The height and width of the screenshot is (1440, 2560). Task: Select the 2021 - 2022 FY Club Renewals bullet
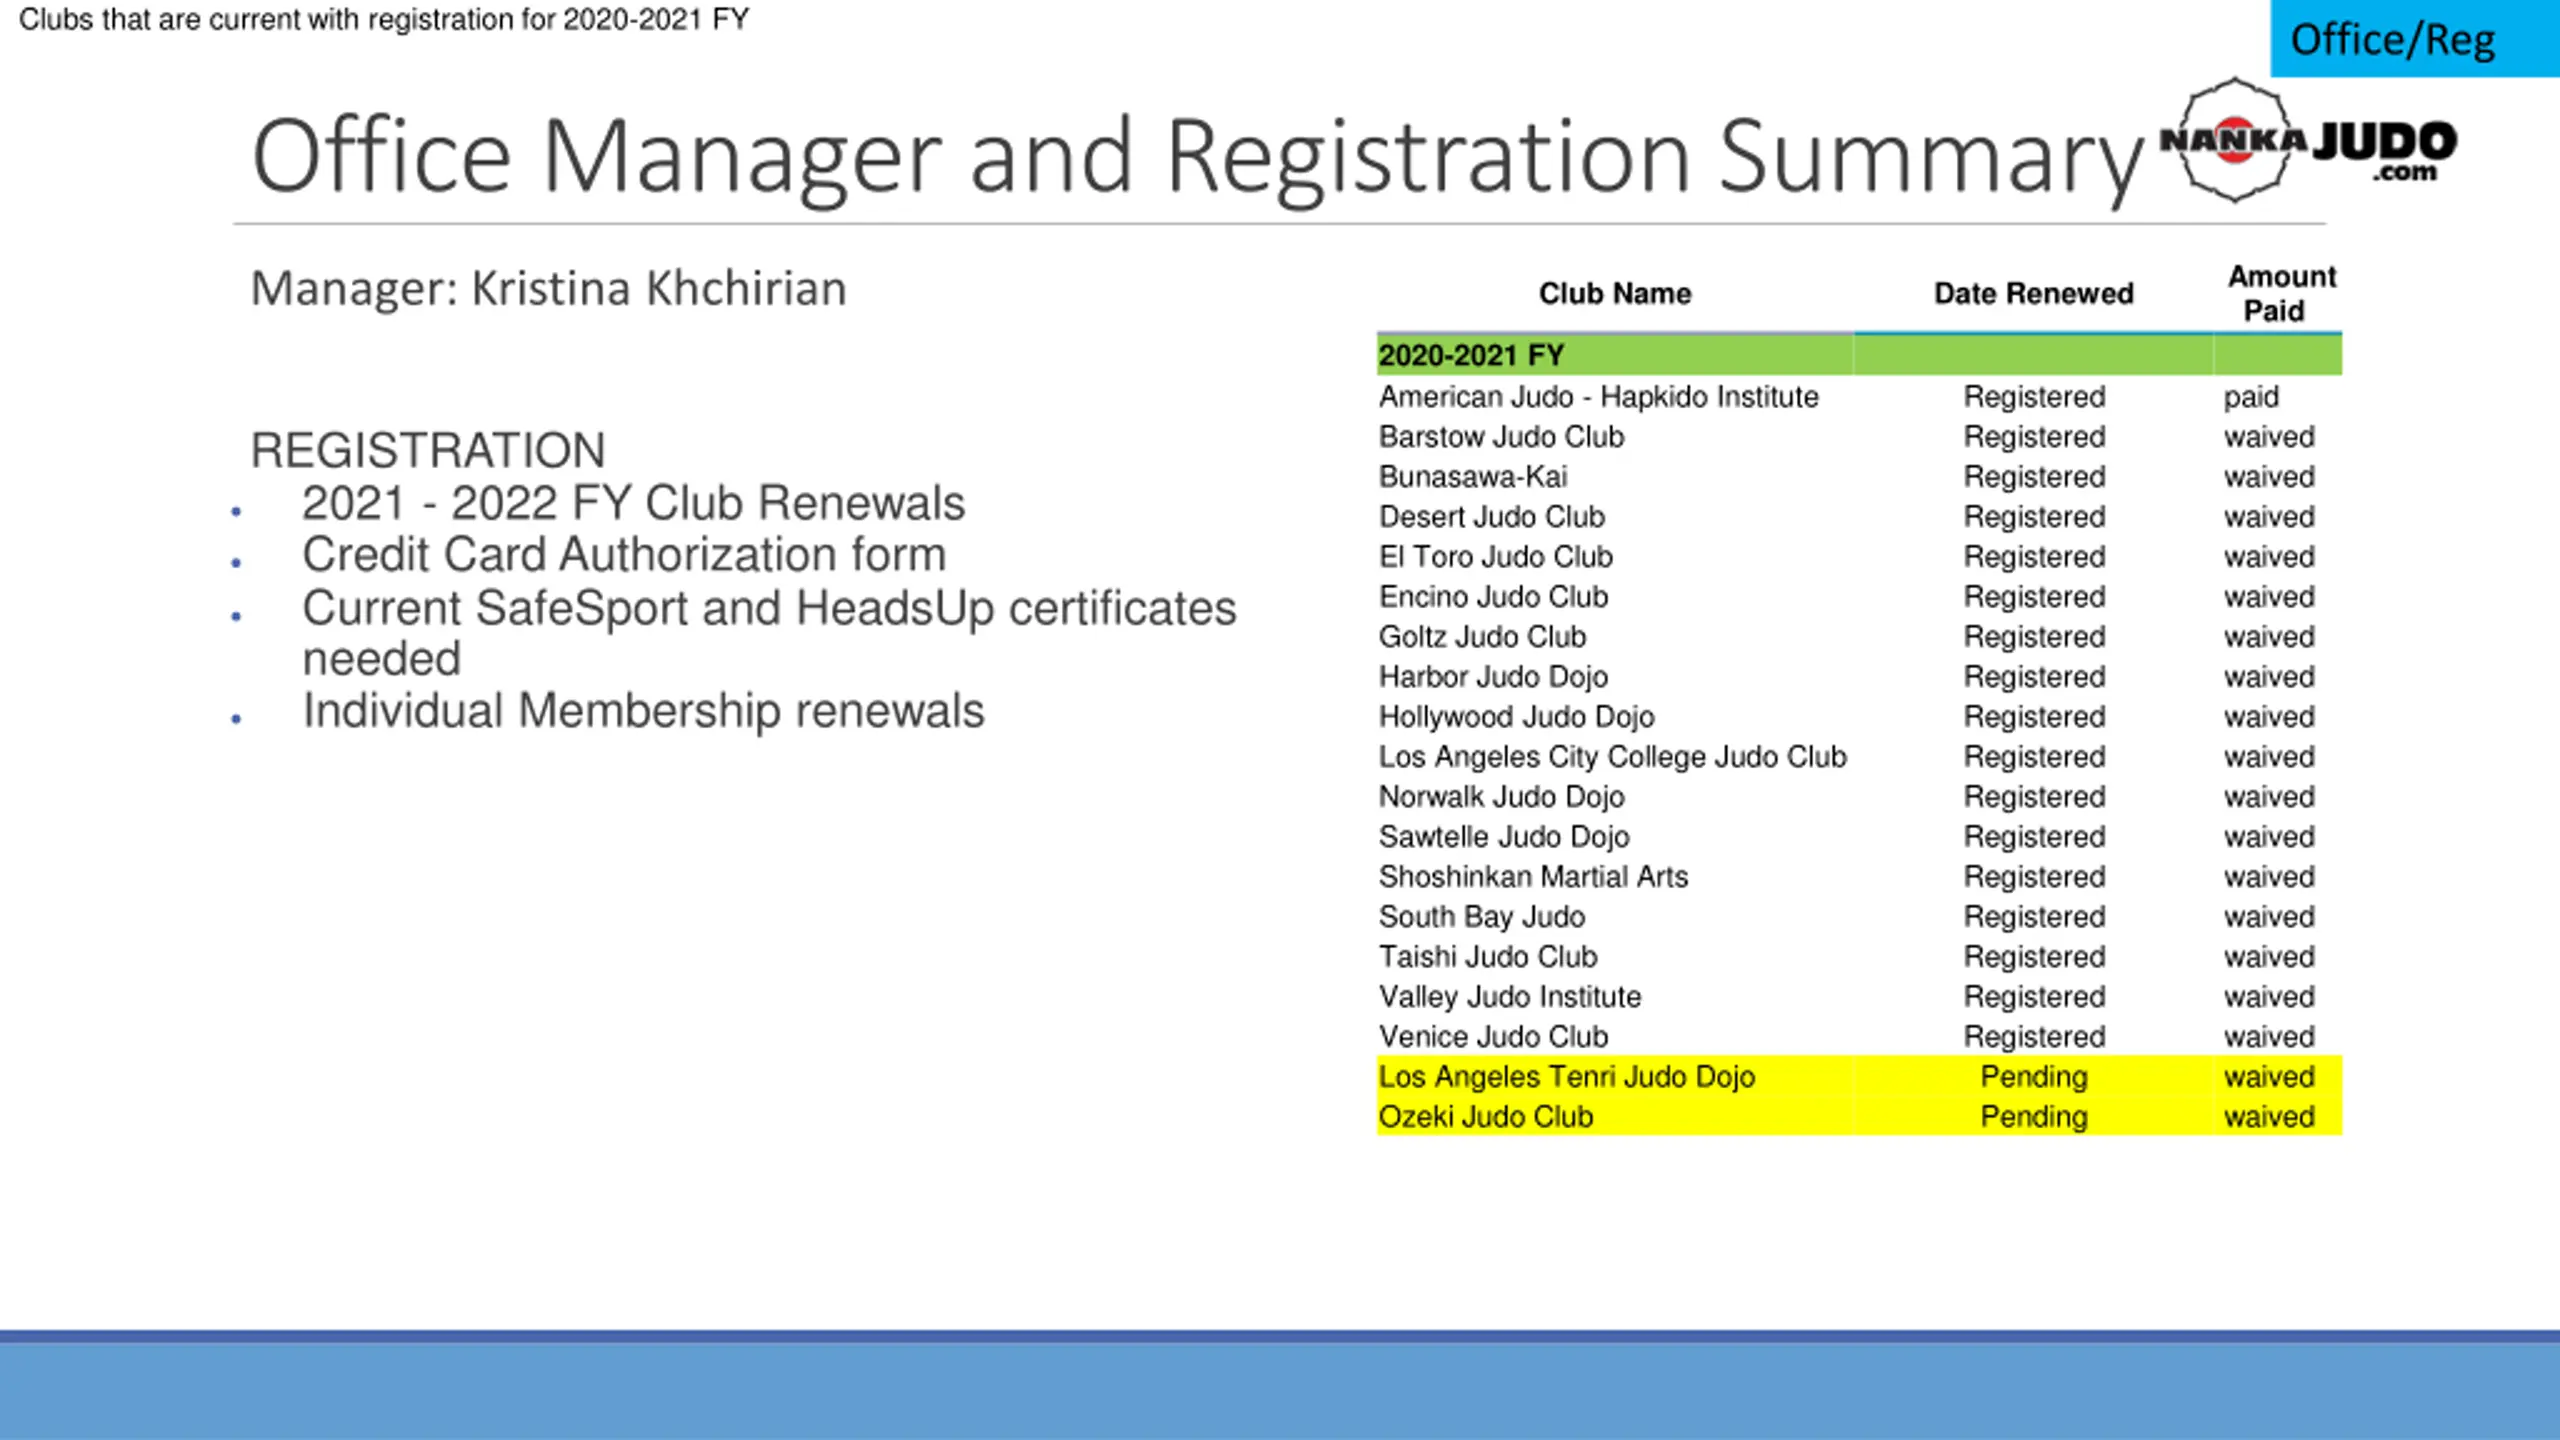pos(633,502)
